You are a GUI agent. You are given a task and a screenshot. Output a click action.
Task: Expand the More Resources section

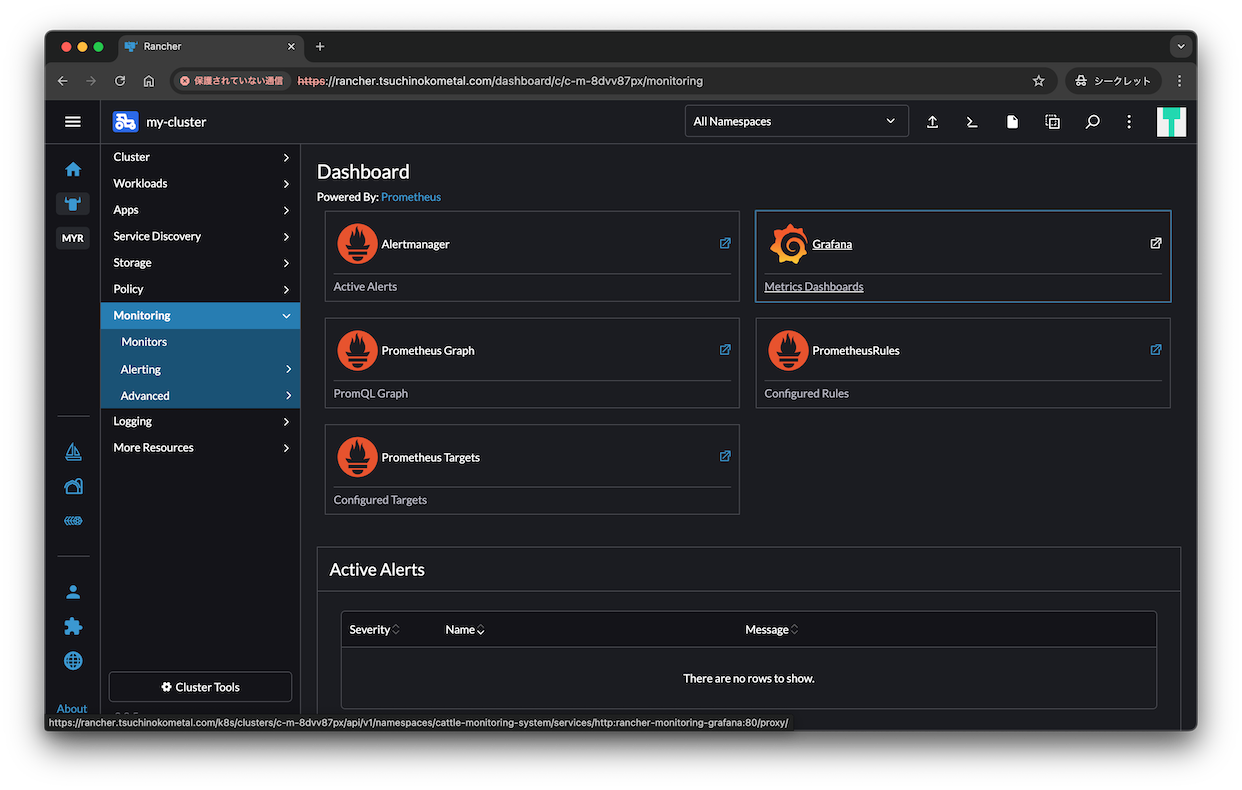pos(201,448)
